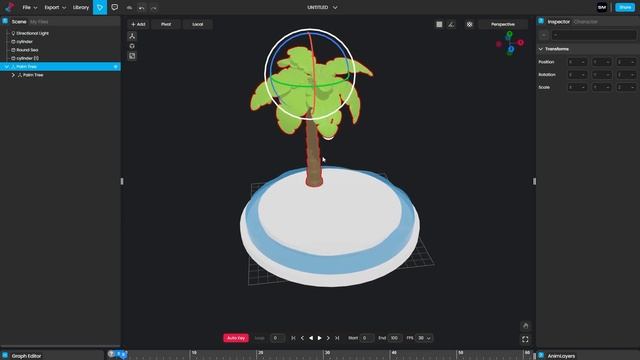Play the animation forward
Screen dimensions: 640x360
click(320, 338)
